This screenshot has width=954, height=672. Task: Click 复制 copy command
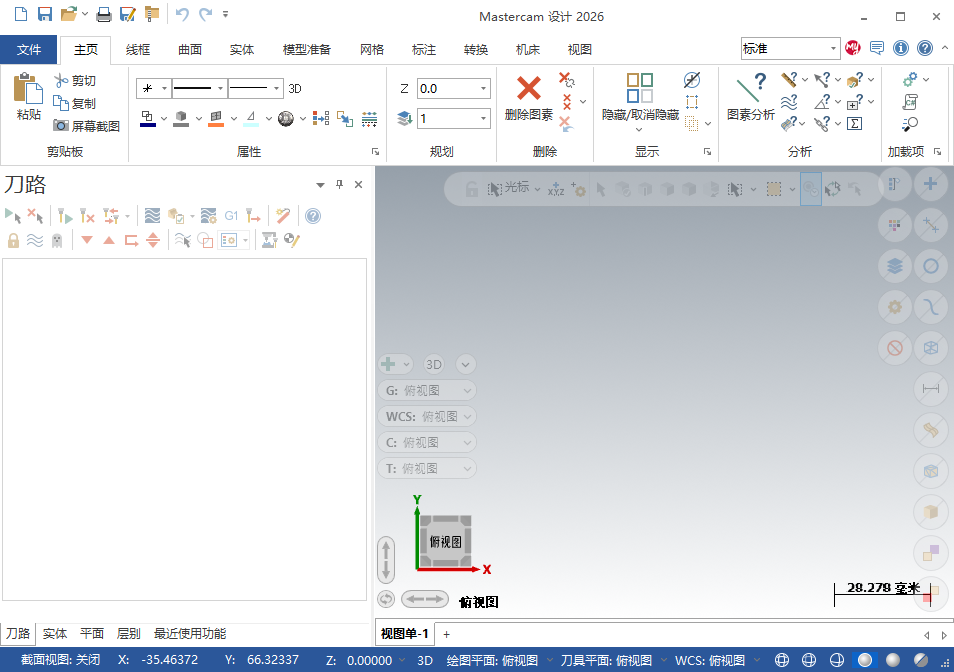click(75, 103)
